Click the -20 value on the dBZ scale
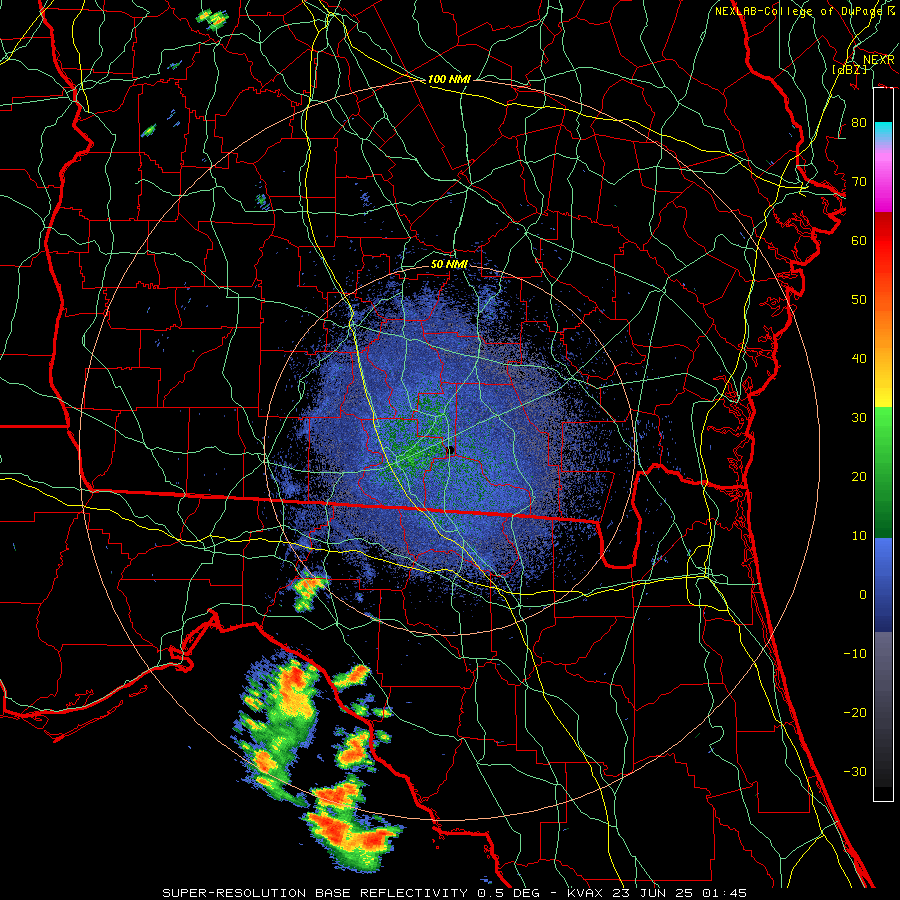900x900 pixels. (855, 712)
